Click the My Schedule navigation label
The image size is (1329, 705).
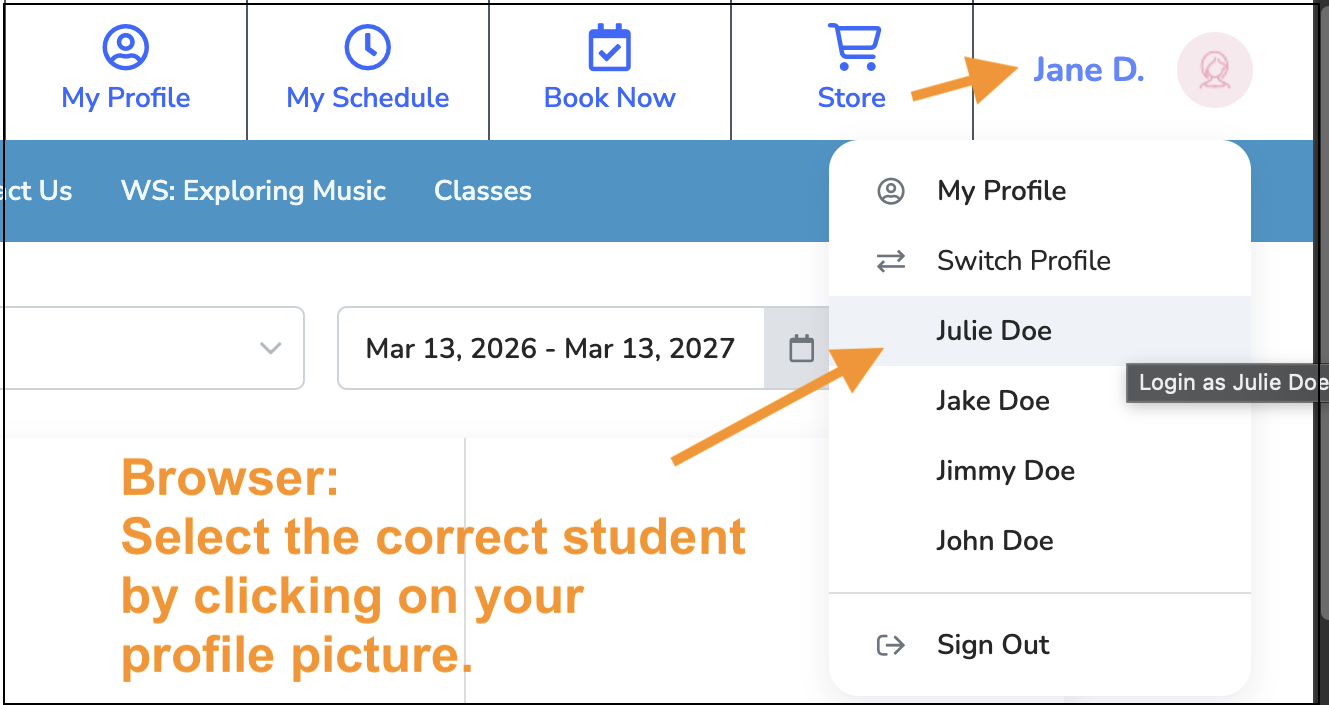tap(367, 98)
